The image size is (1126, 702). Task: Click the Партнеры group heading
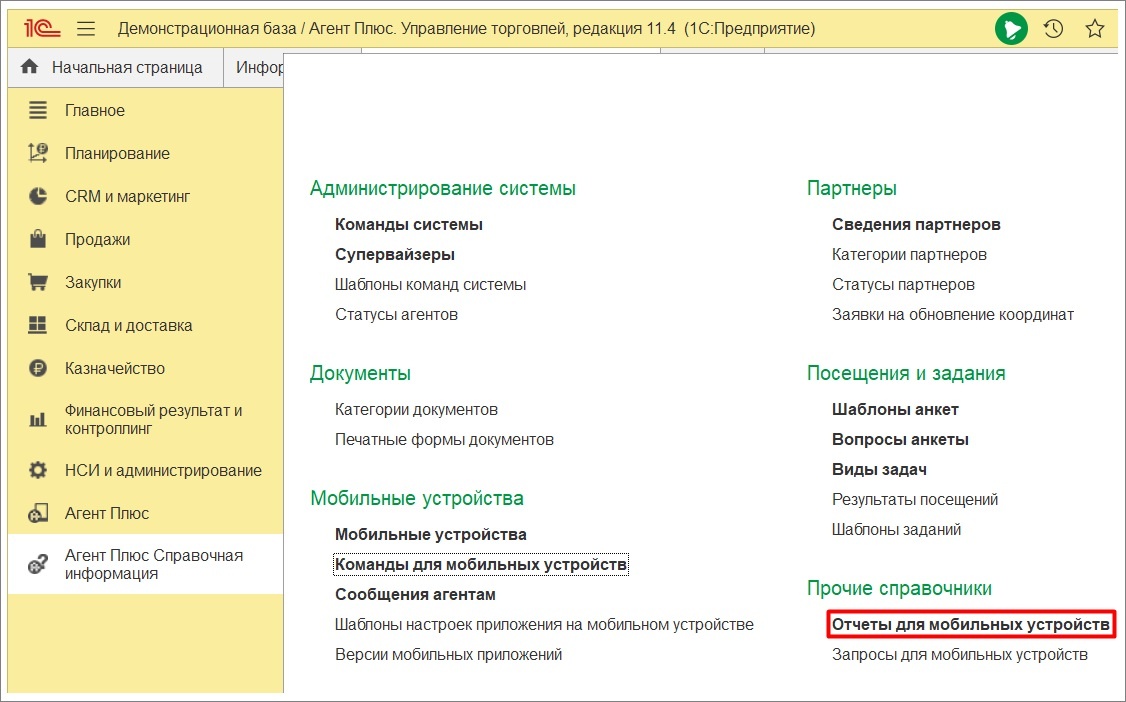point(852,189)
